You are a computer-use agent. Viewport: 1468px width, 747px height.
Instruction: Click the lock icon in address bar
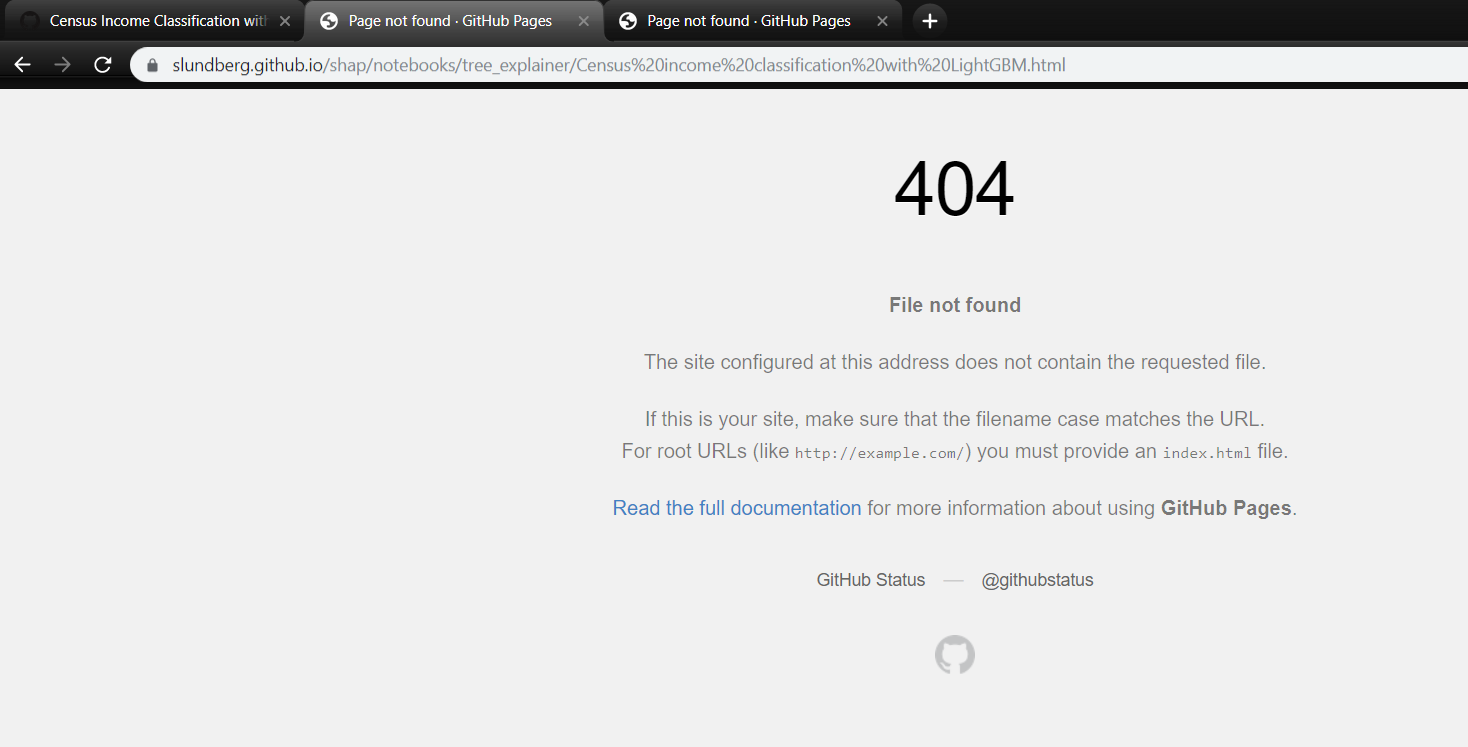click(x=153, y=65)
